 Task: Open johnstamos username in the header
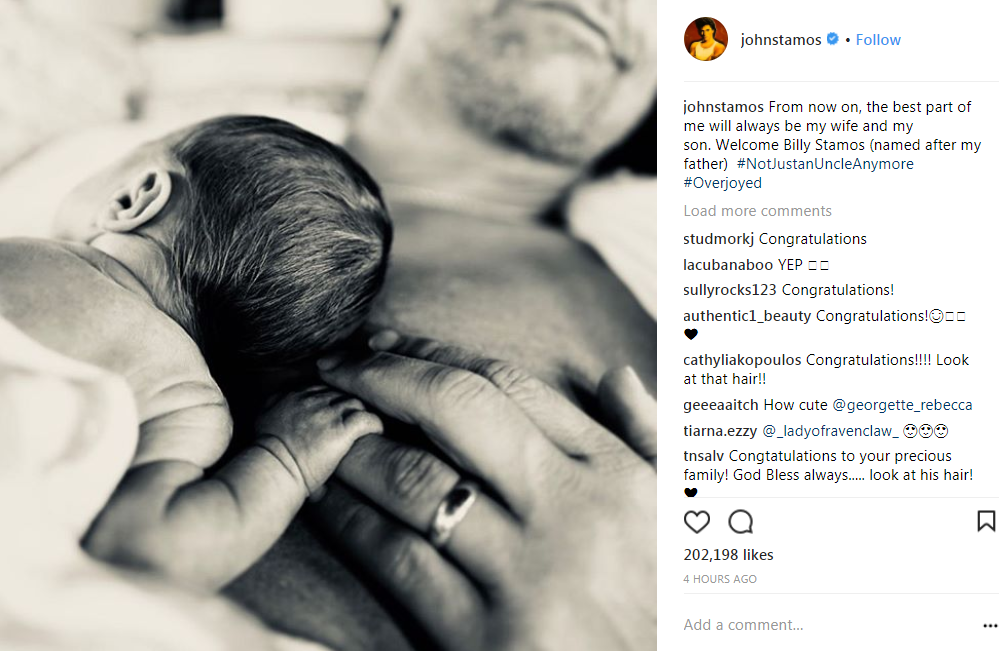pos(781,40)
